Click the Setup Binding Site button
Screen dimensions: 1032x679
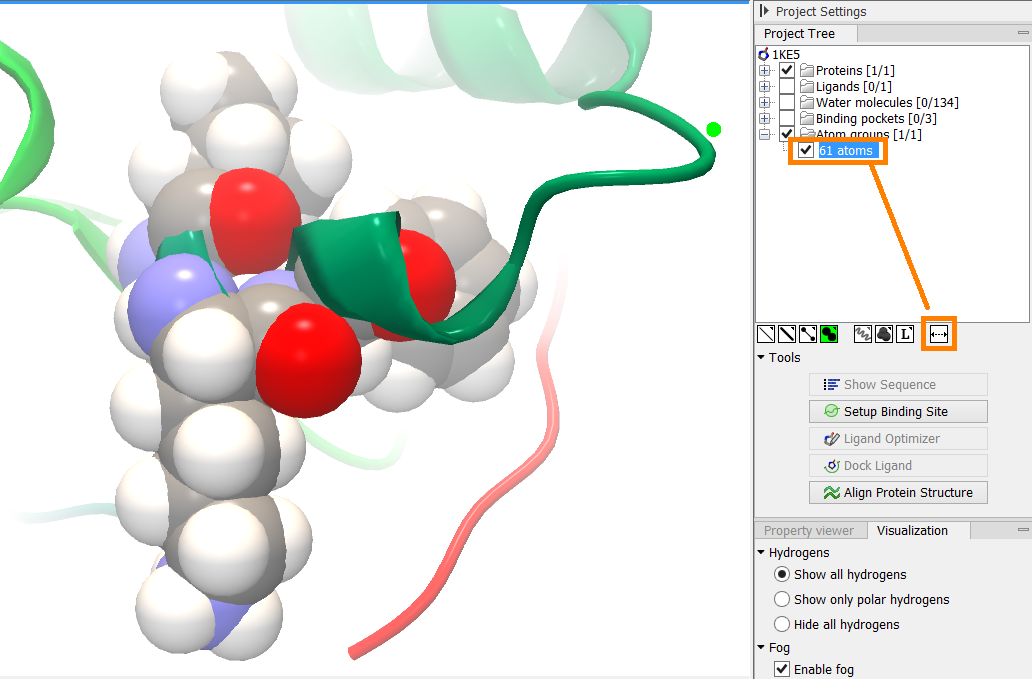(897, 411)
